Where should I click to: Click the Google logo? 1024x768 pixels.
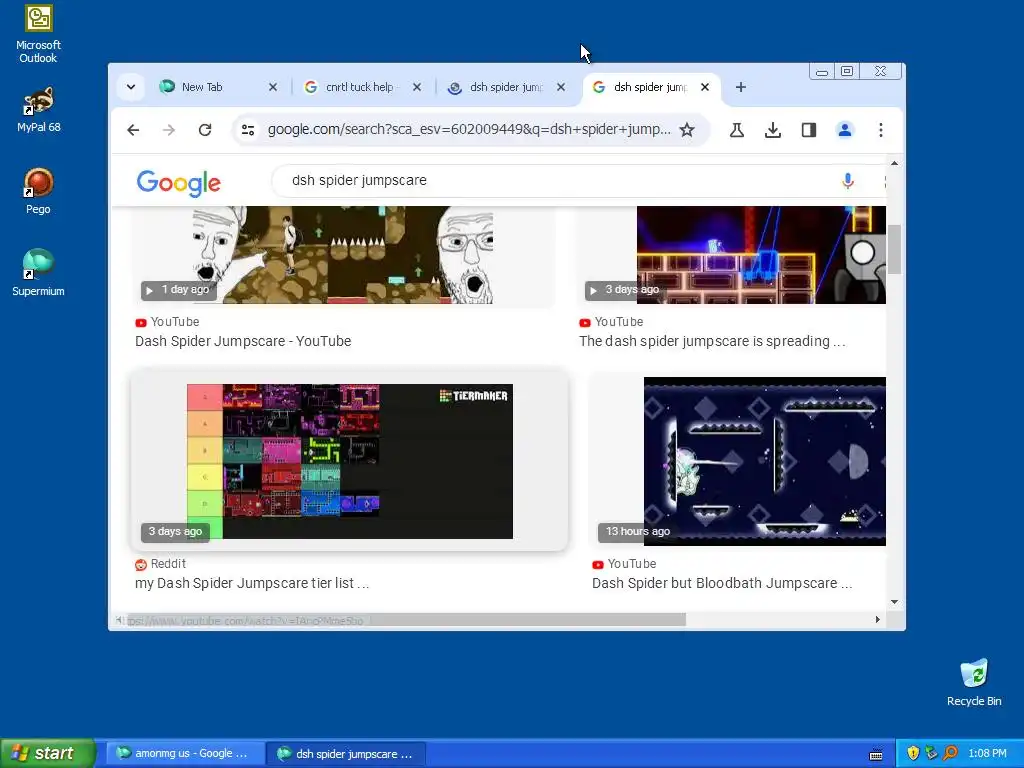[x=178, y=183]
